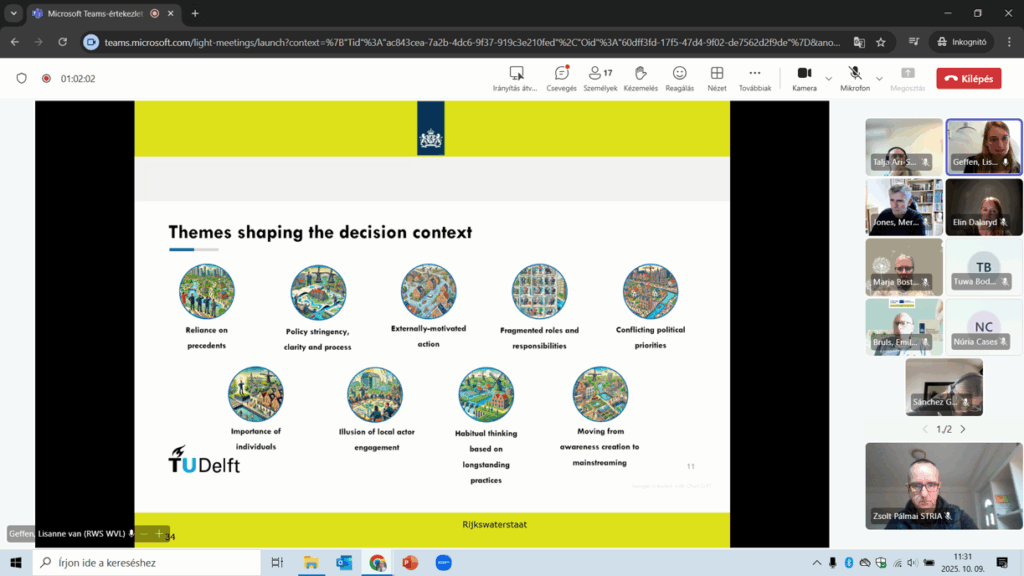The width and height of the screenshot is (1024, 576).
Task: Expand the Kamera options arrow
Action: pos(828,78)
